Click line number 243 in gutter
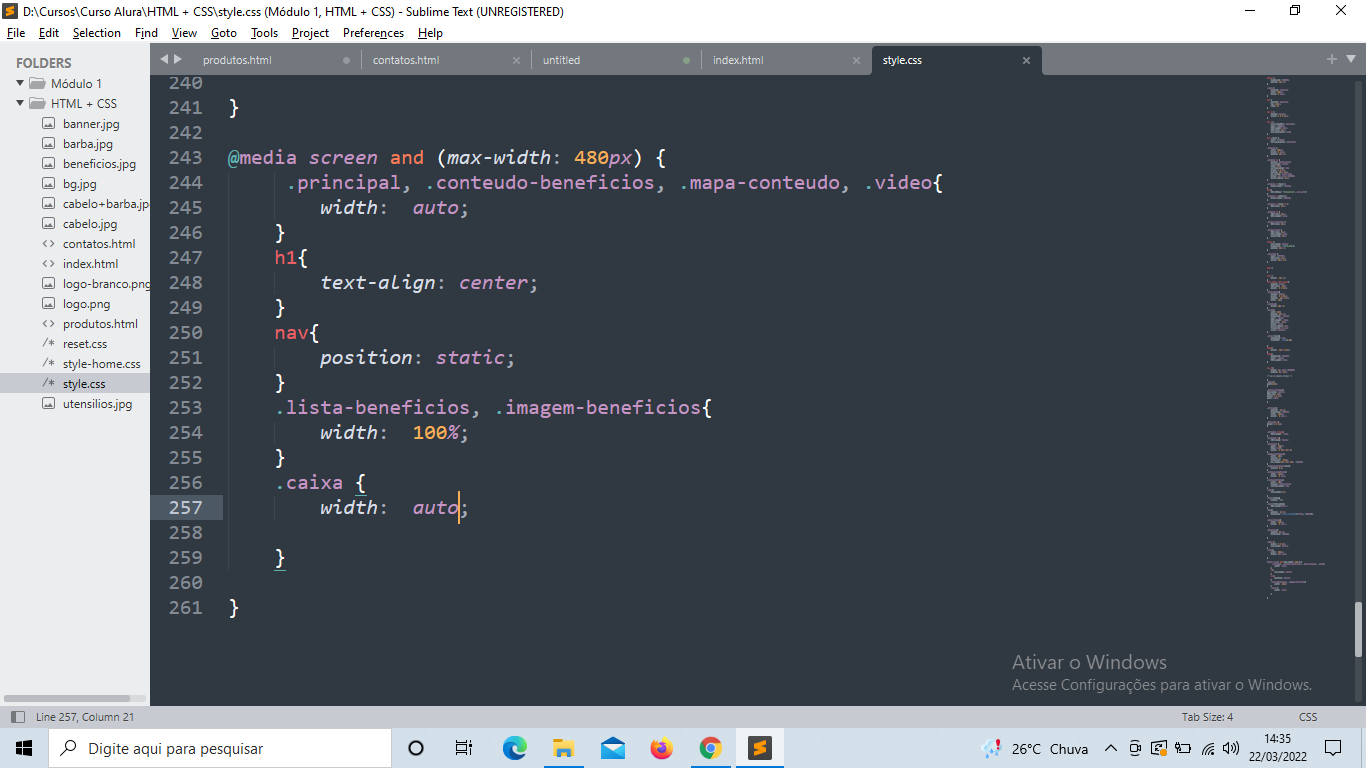The width and height of the screenshot is (1366, 768). tap(185, 158)
